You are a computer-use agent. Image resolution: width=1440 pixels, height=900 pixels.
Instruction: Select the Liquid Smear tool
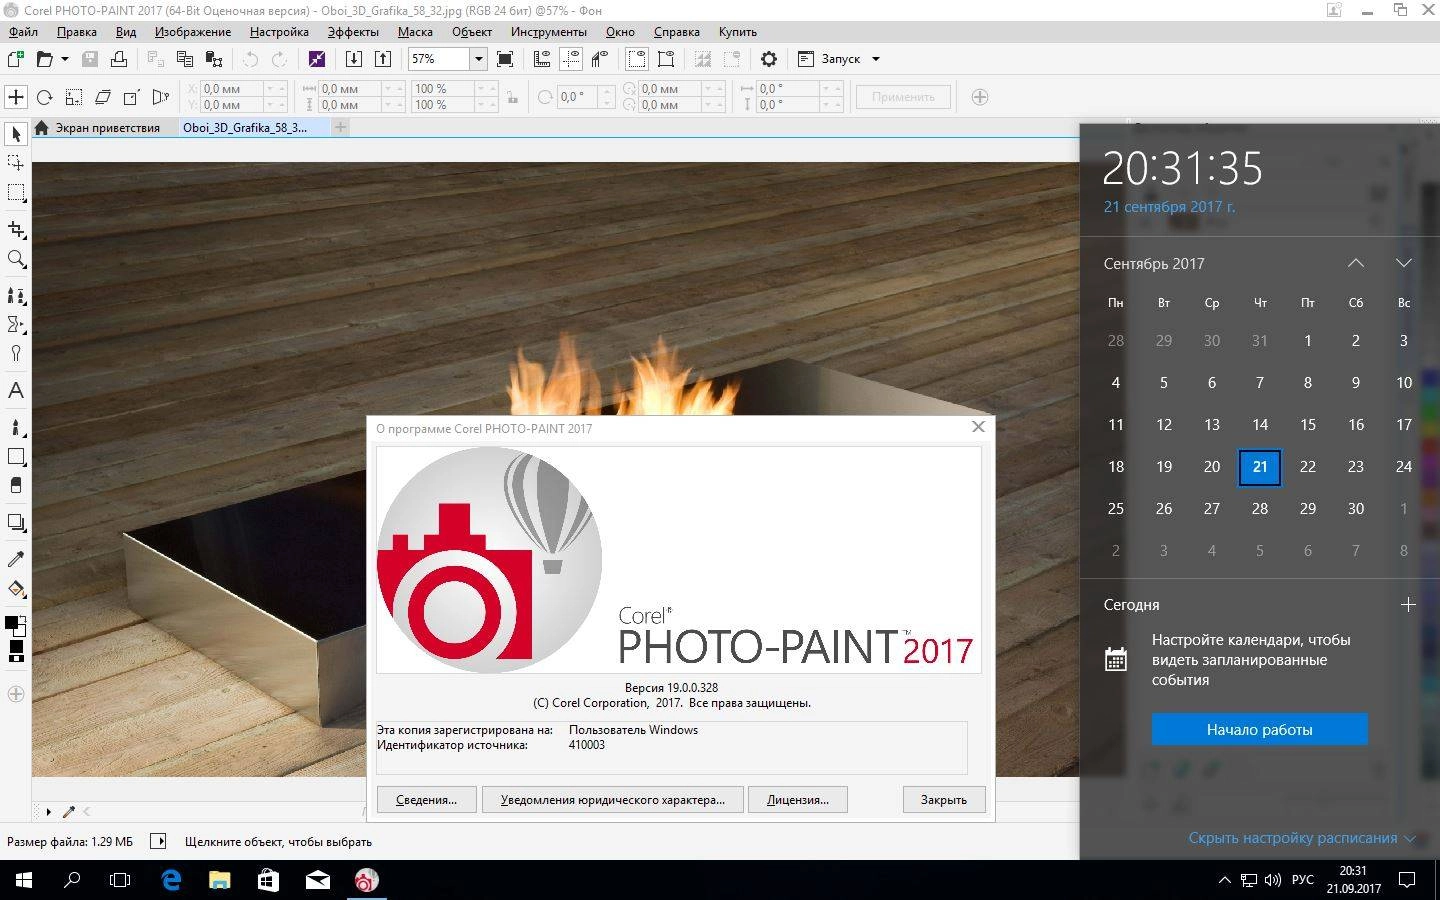point(16,324)
